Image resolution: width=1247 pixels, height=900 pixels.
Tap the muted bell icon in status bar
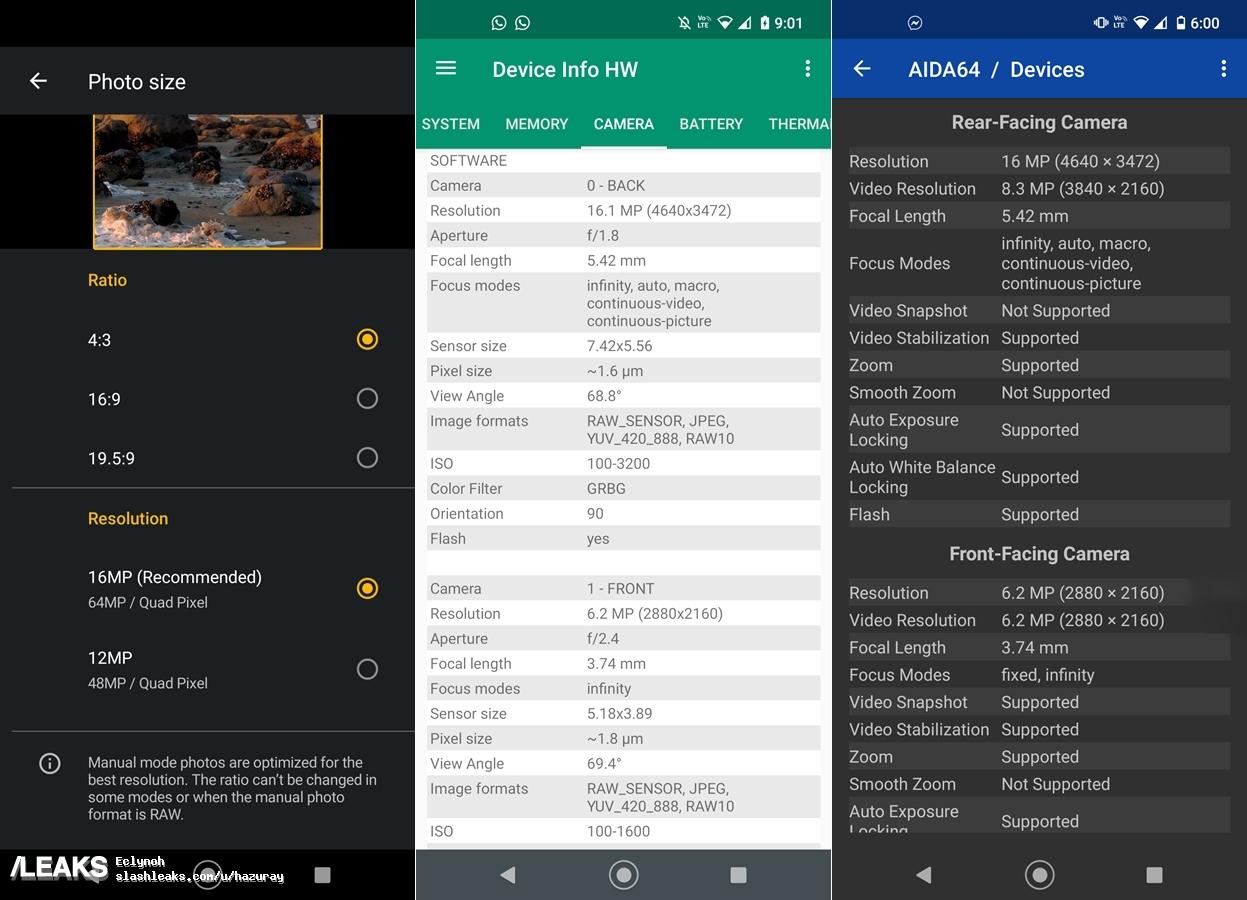(x=684, y=23)
